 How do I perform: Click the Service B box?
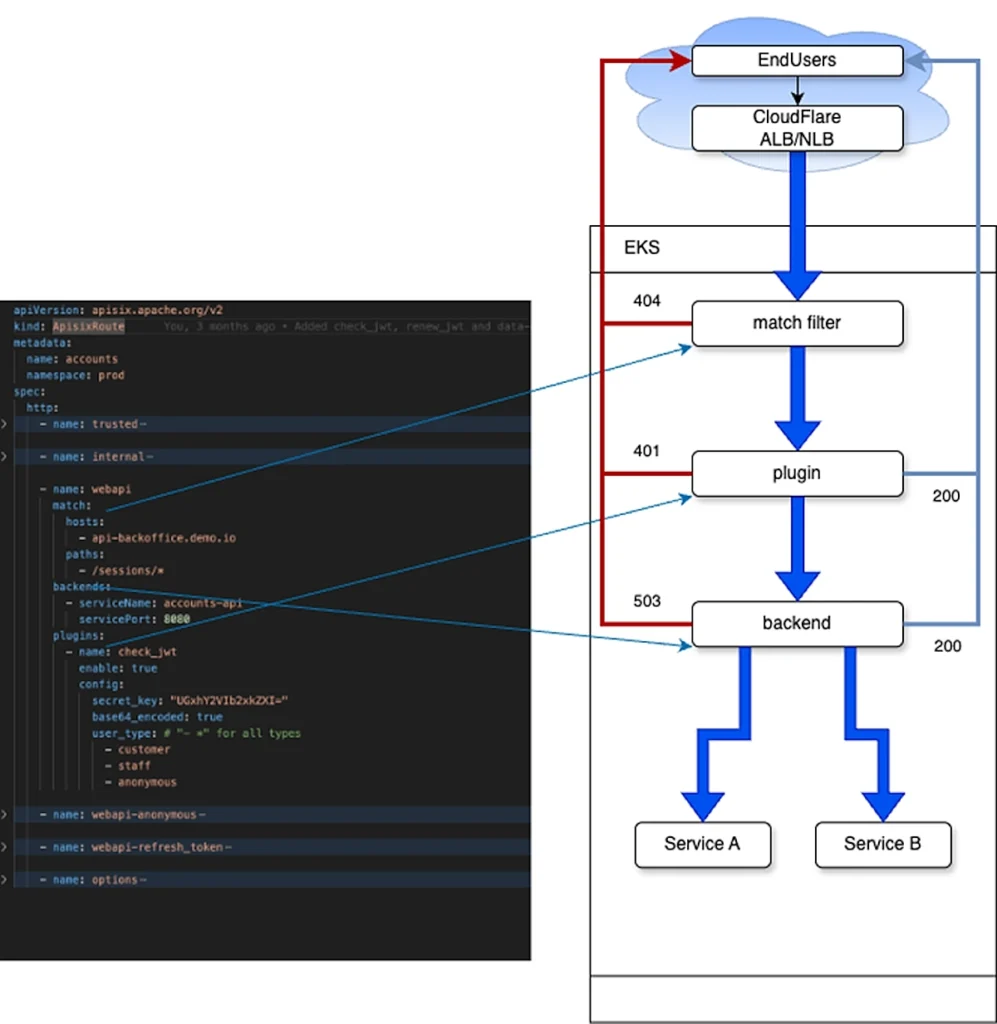(x=883, y=845)
